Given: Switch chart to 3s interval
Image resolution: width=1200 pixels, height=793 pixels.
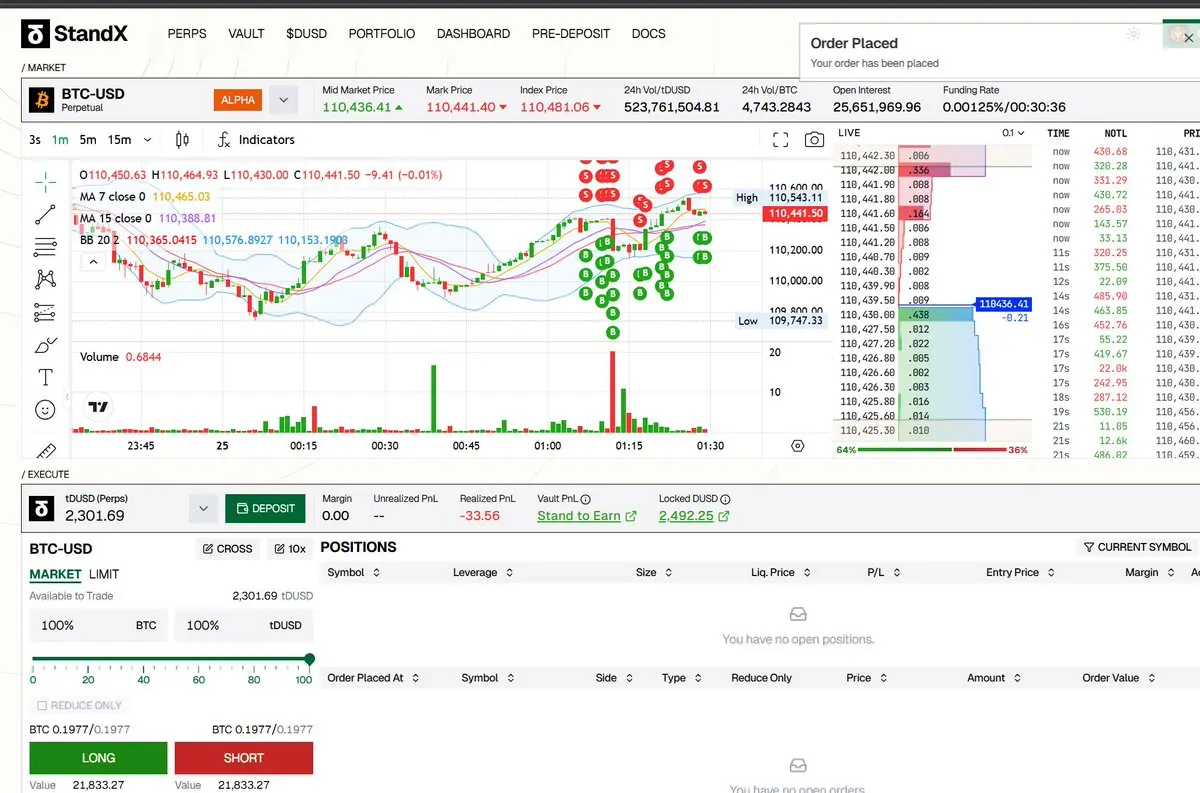Looking at the screenshot, I should pyautogui.click(x=35, y=140).
